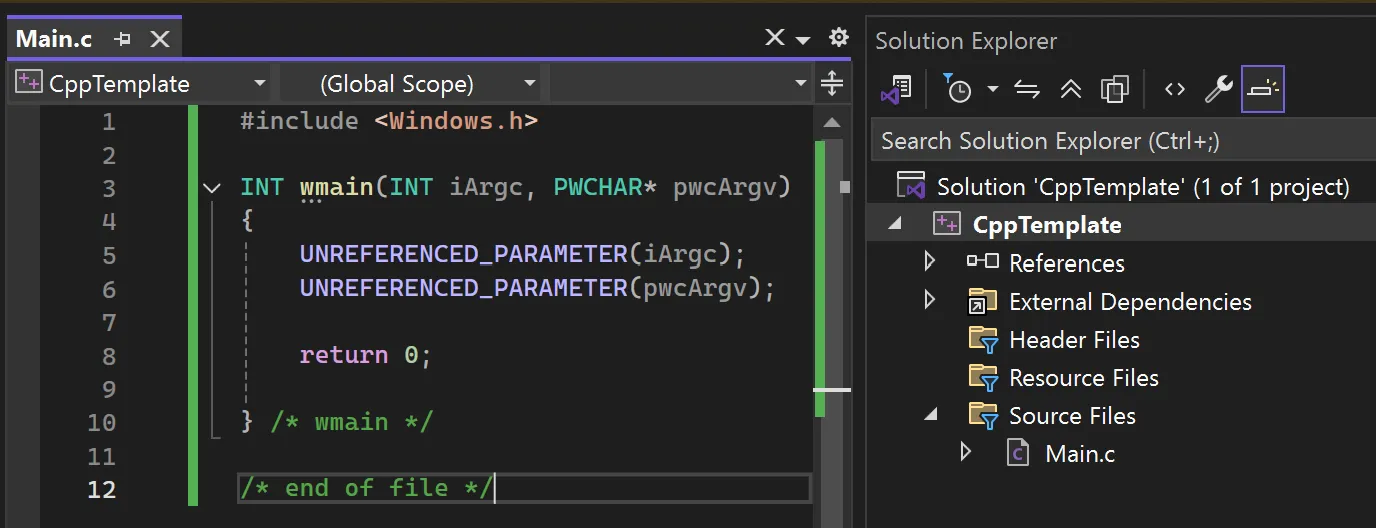Open Properties wrench icon

pos(1218,89)
